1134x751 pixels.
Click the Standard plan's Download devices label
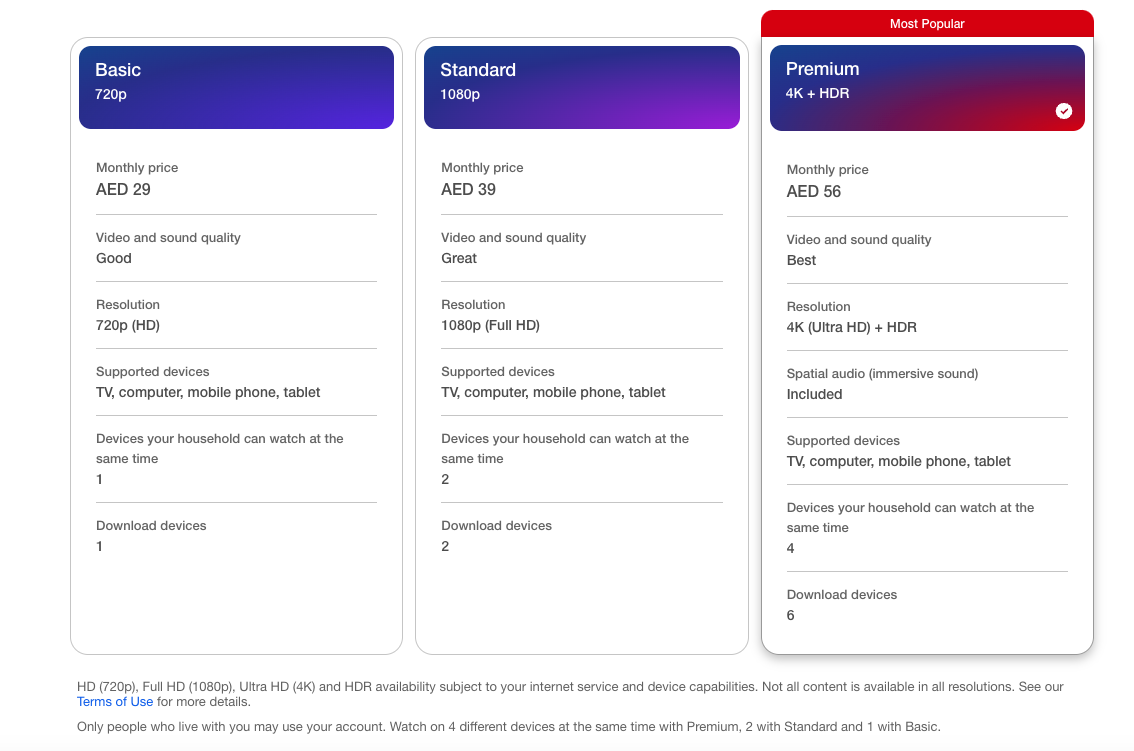tap(496, 526)
